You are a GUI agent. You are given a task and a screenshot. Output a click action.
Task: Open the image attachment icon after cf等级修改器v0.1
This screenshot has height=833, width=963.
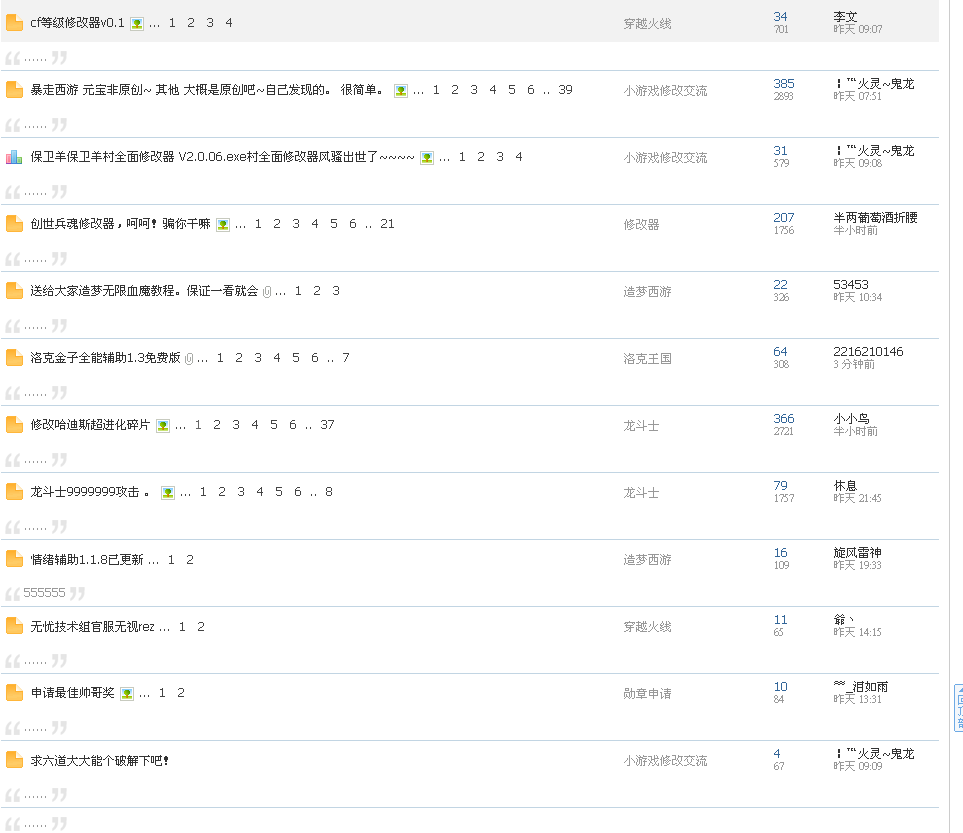tap(137, 24)
